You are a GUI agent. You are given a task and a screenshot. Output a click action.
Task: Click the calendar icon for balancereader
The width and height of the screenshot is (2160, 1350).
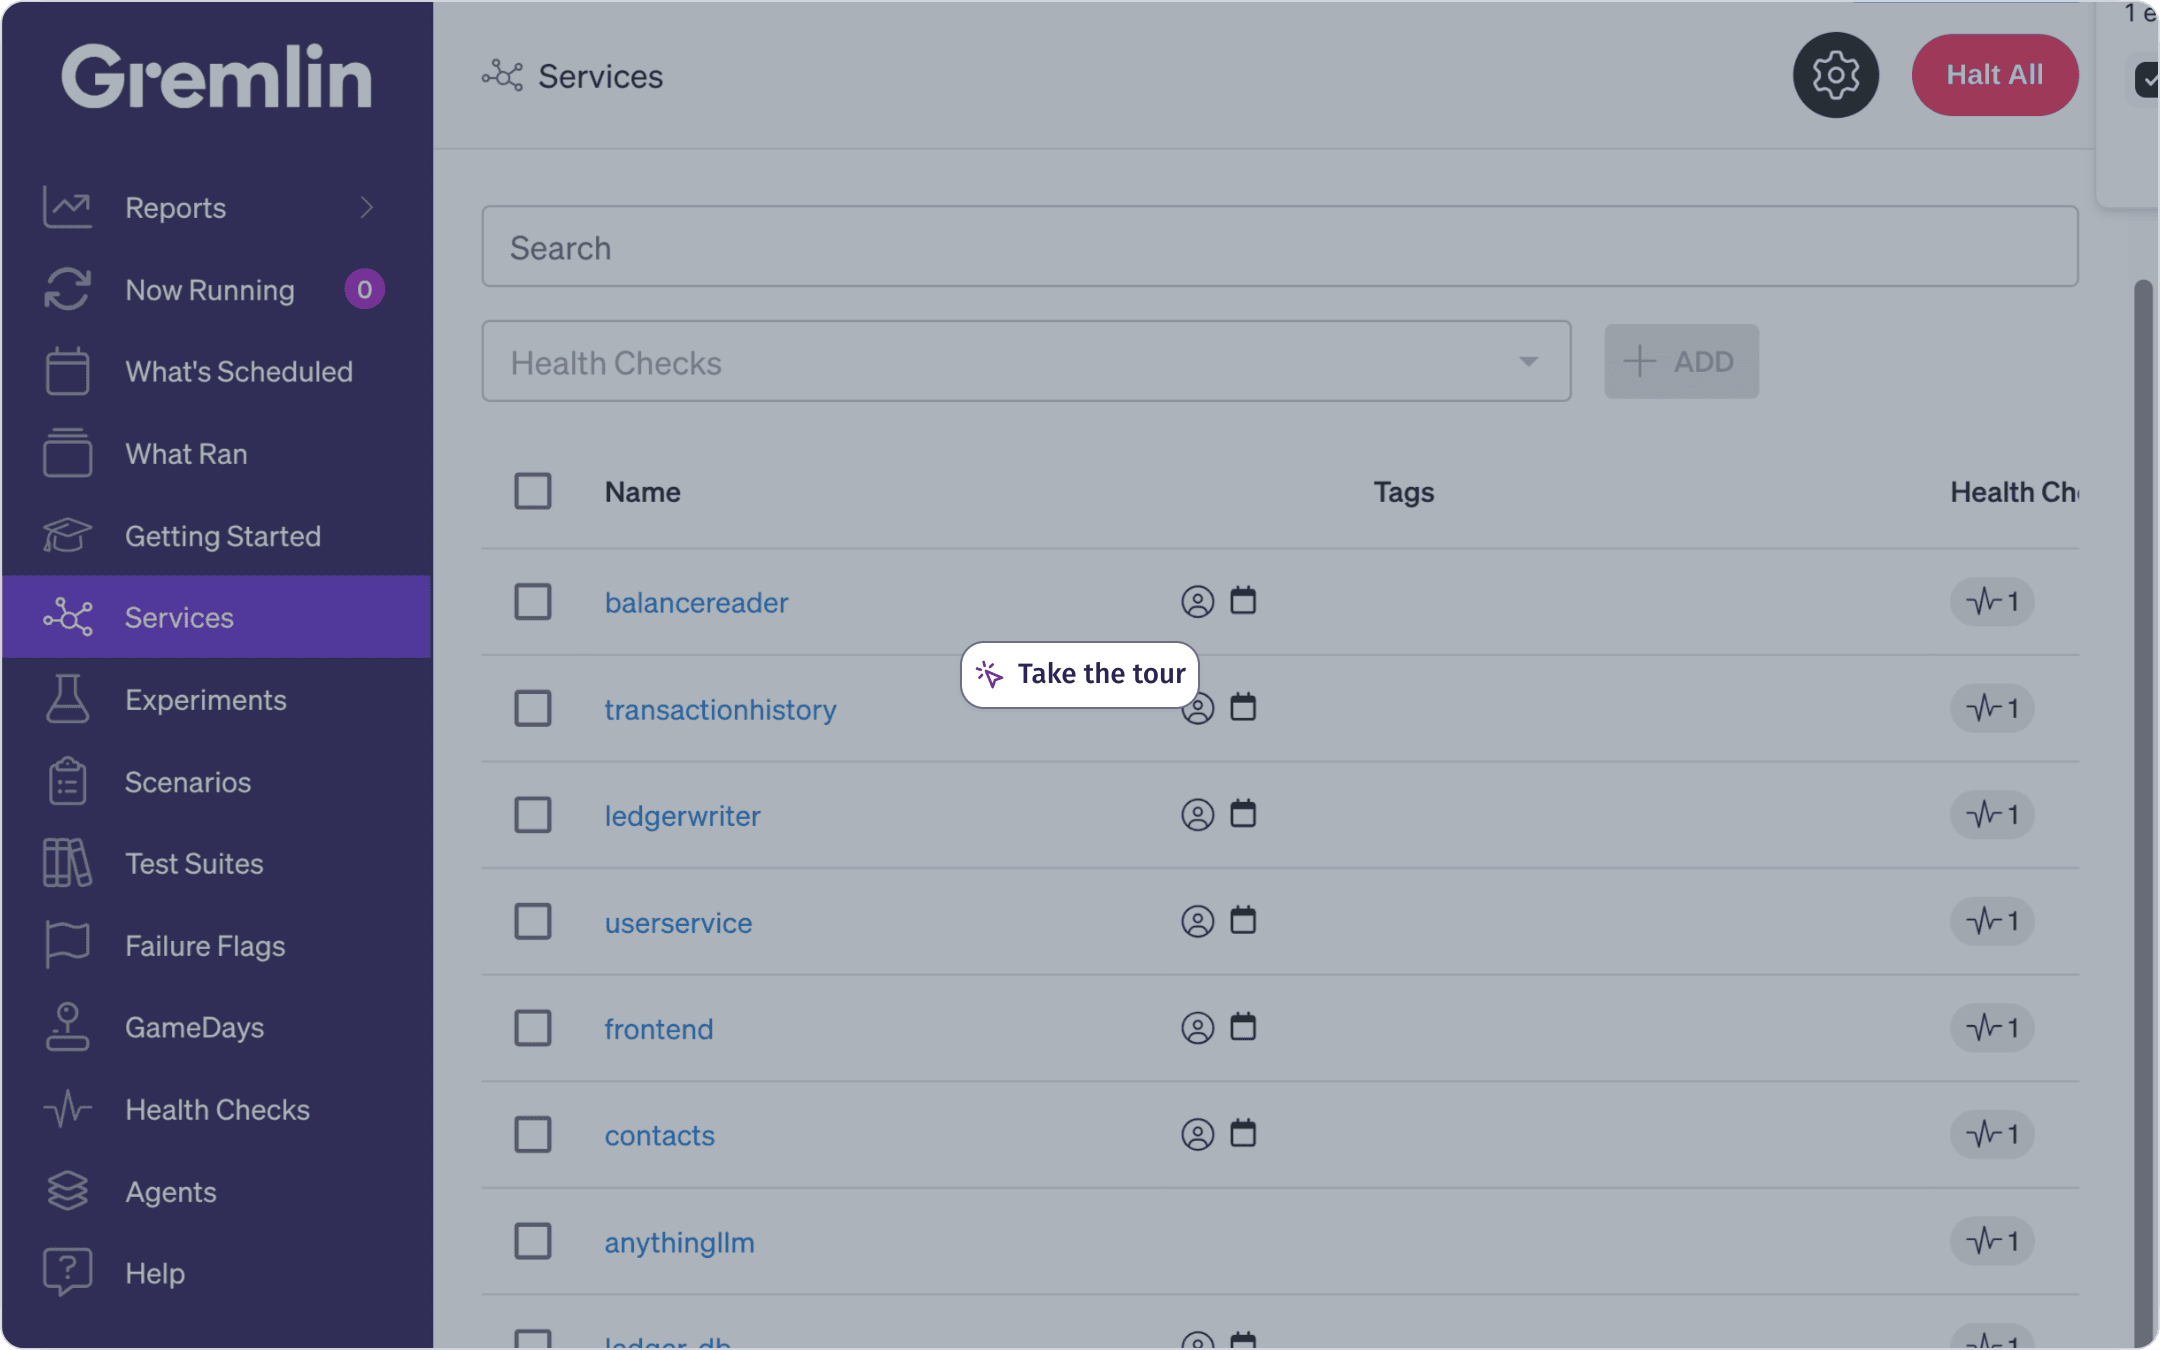point(1243,601)
